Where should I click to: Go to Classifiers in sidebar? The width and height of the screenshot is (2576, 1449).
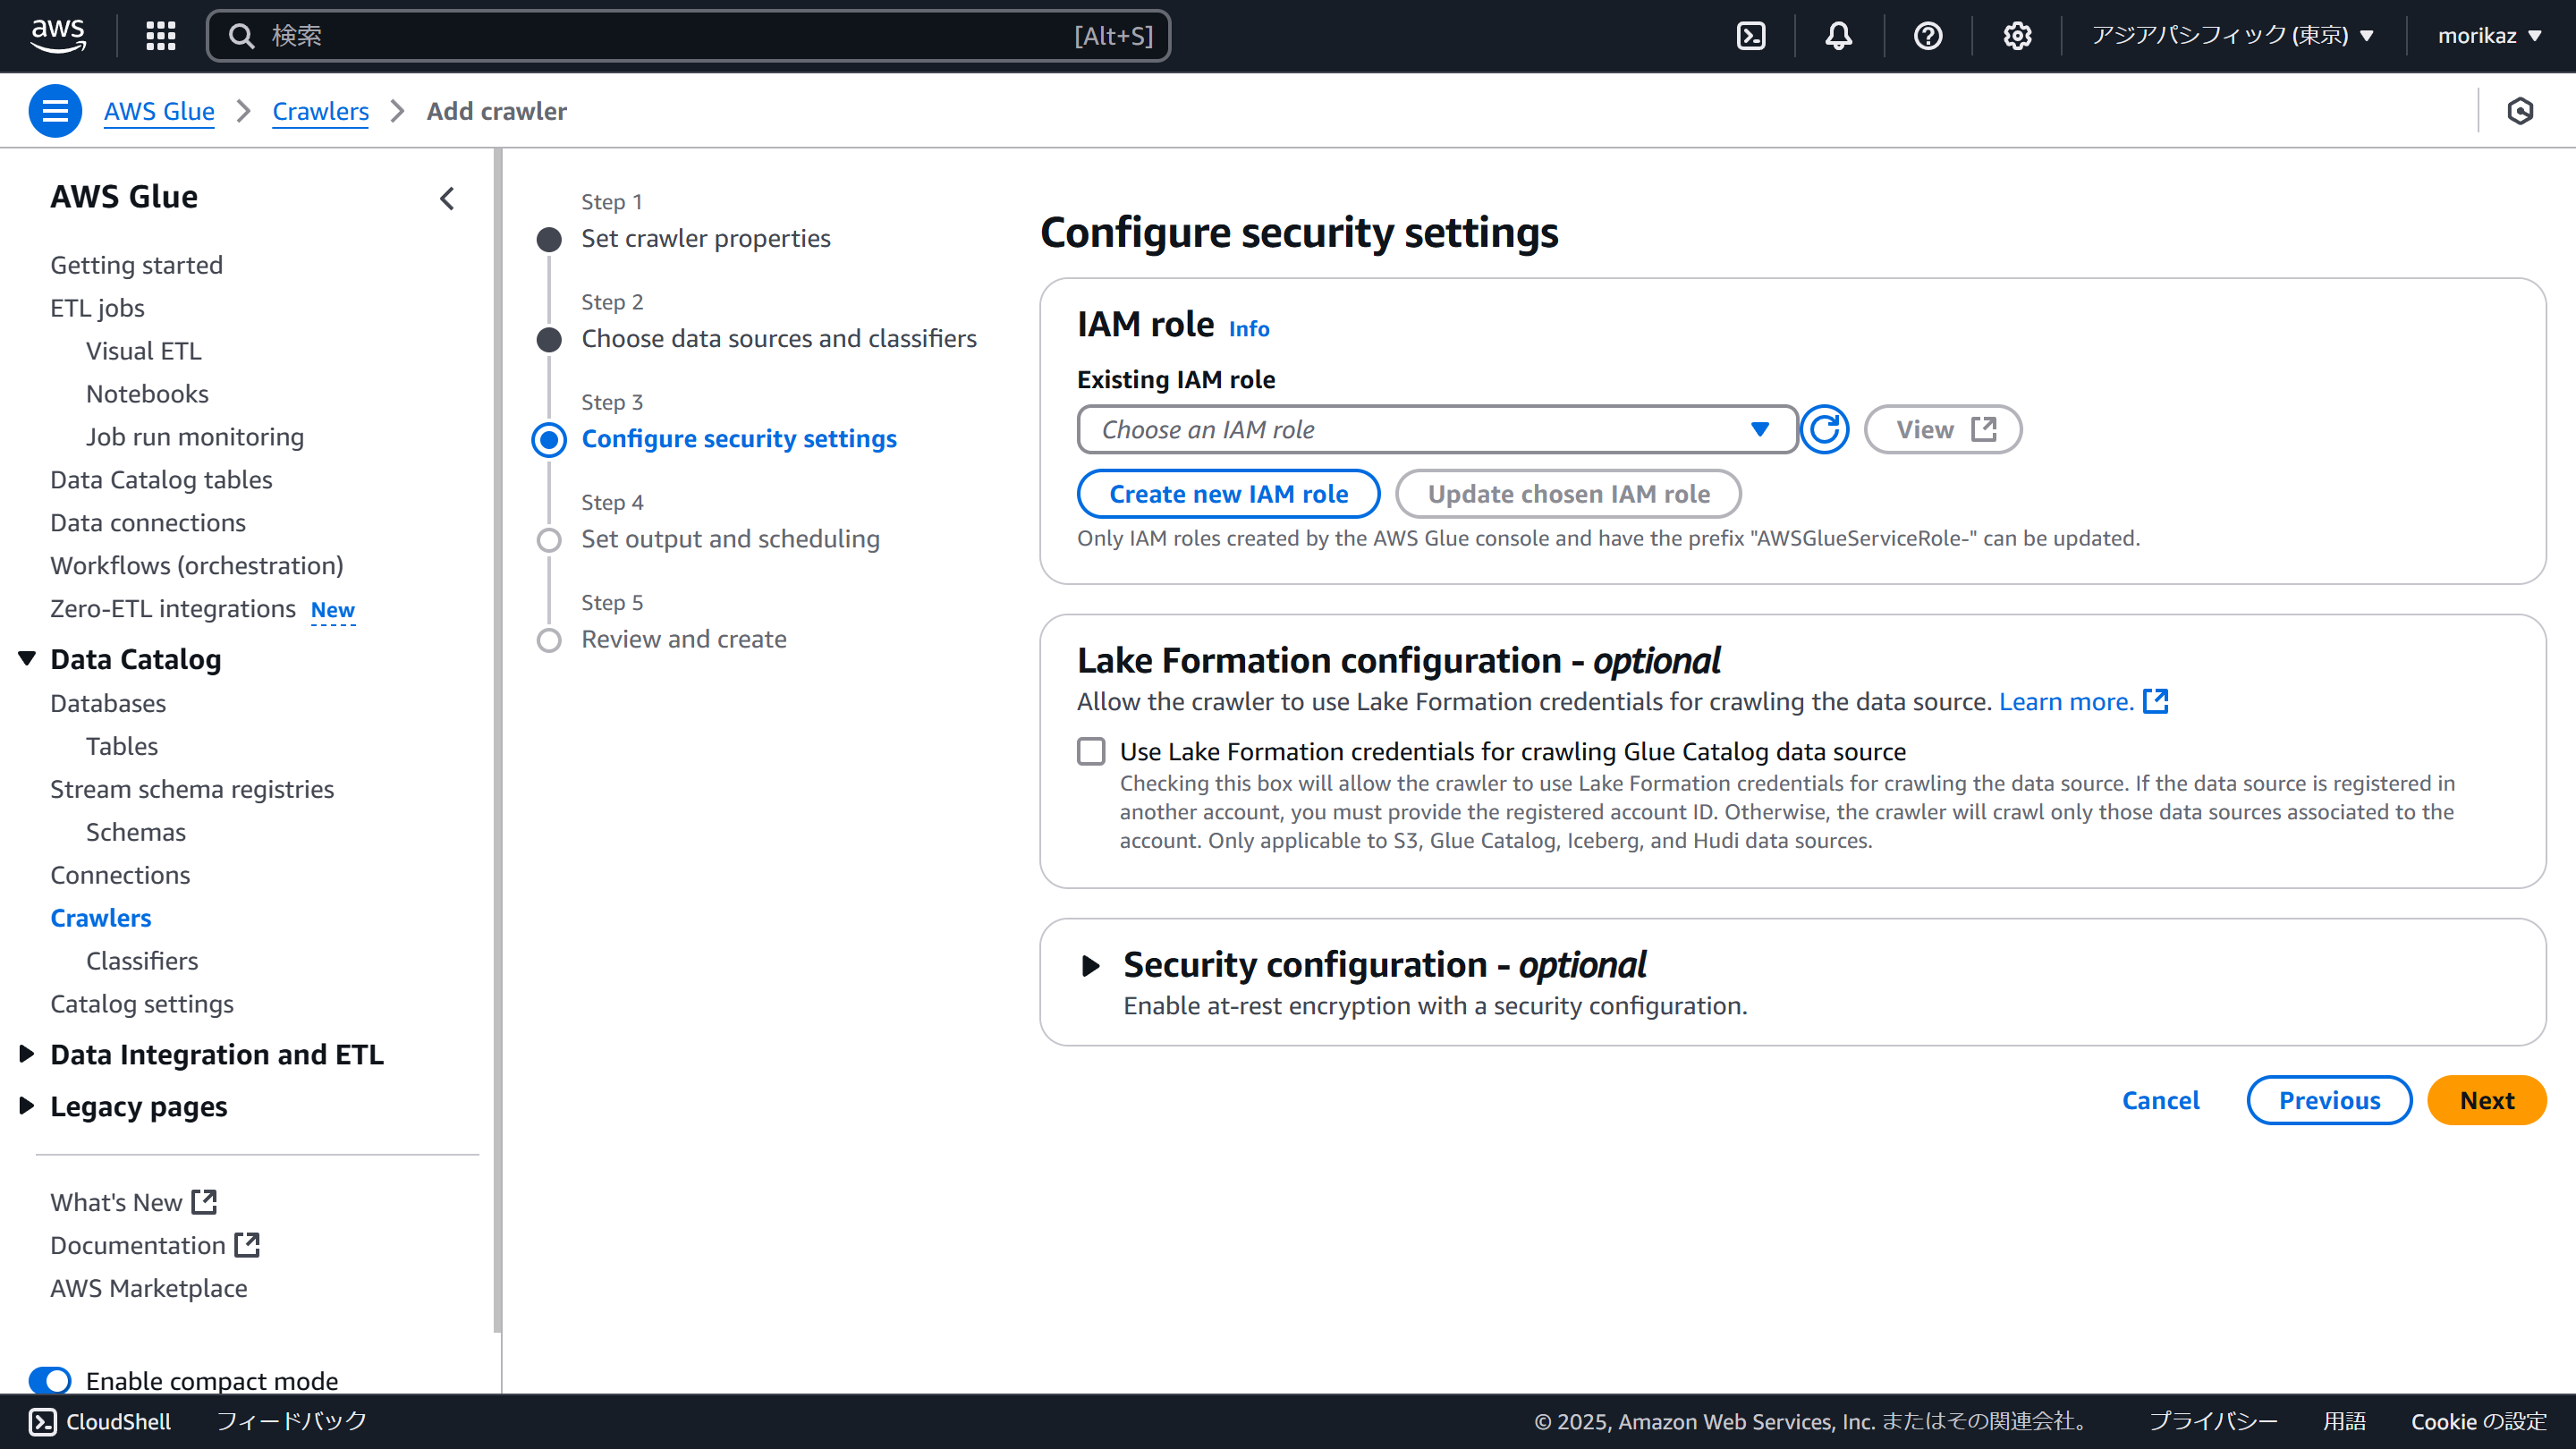[x=142, y=961]
